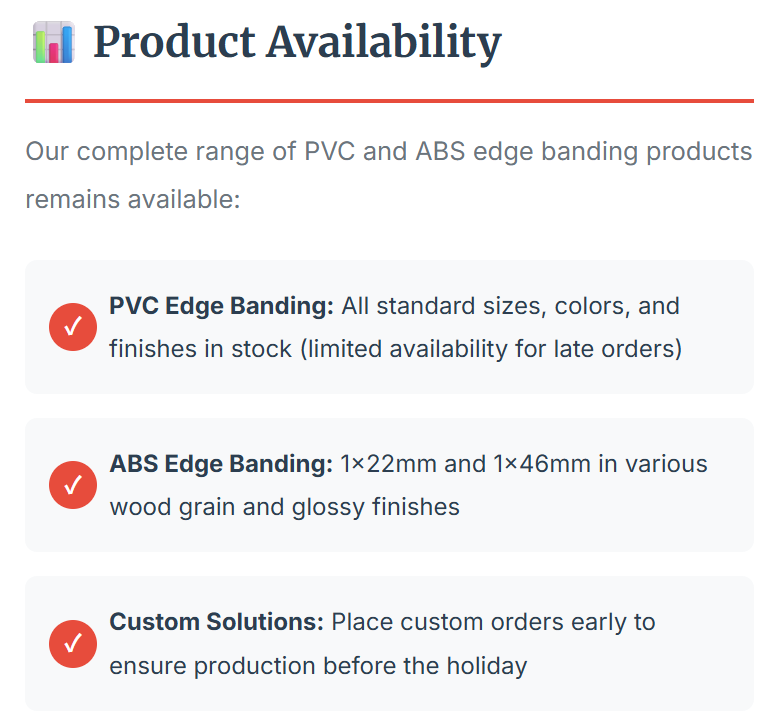Click the "wood grain and glossy finishes" text
Screen dimensions: 777x717
[x=284, y=507]
